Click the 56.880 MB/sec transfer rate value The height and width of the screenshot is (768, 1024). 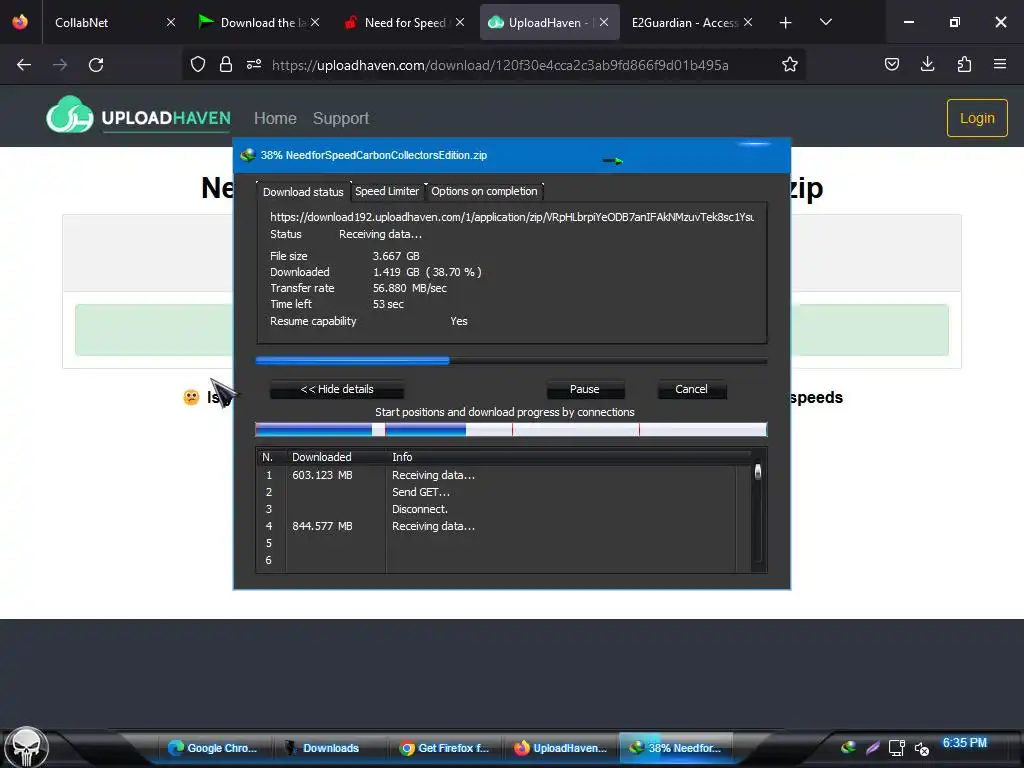[409, 288]
